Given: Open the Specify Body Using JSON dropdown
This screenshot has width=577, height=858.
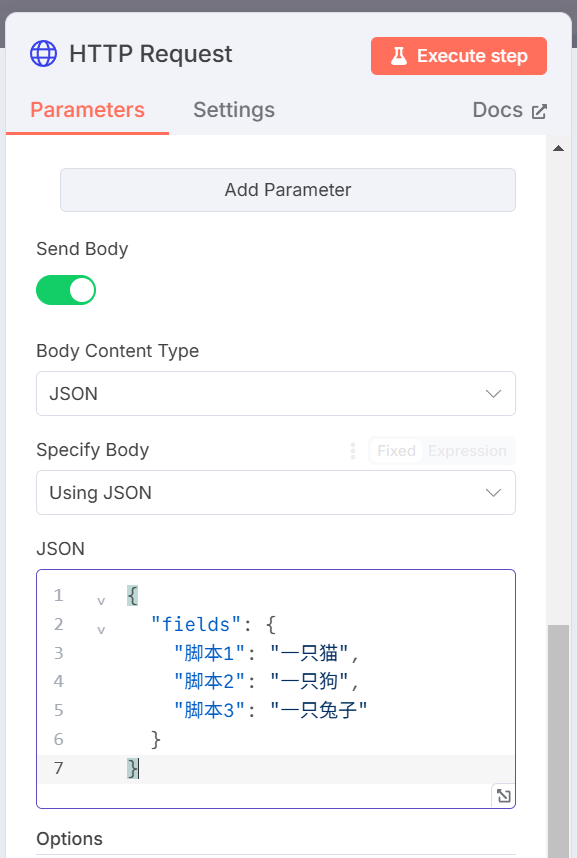Looking at the screenshot, I should pyautogui.click(x=276, y=492).
